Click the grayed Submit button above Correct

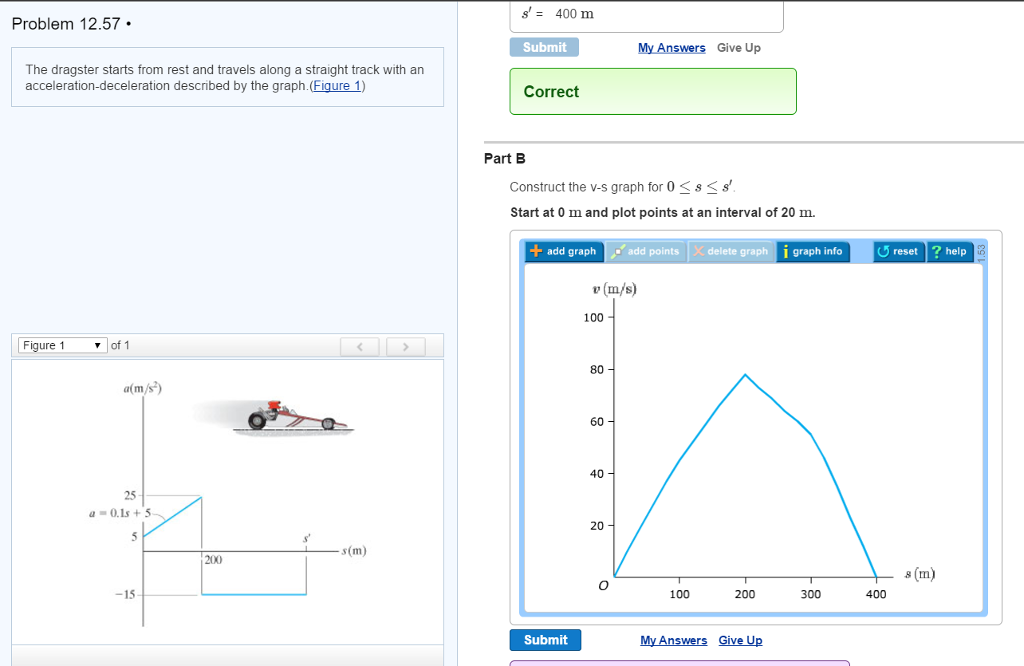(544, 47)
